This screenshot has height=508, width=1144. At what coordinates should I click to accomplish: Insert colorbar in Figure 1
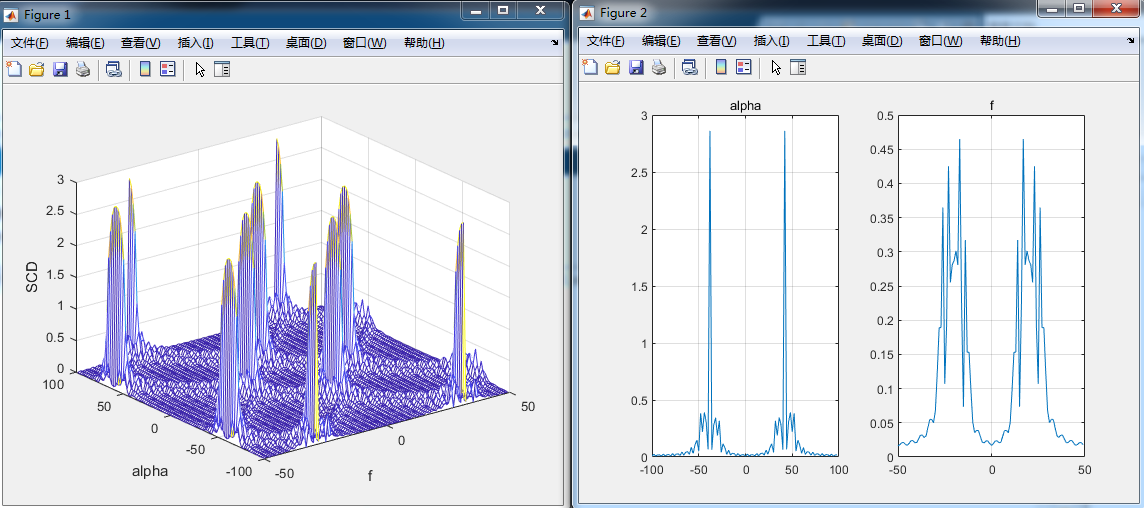(144, 69)
